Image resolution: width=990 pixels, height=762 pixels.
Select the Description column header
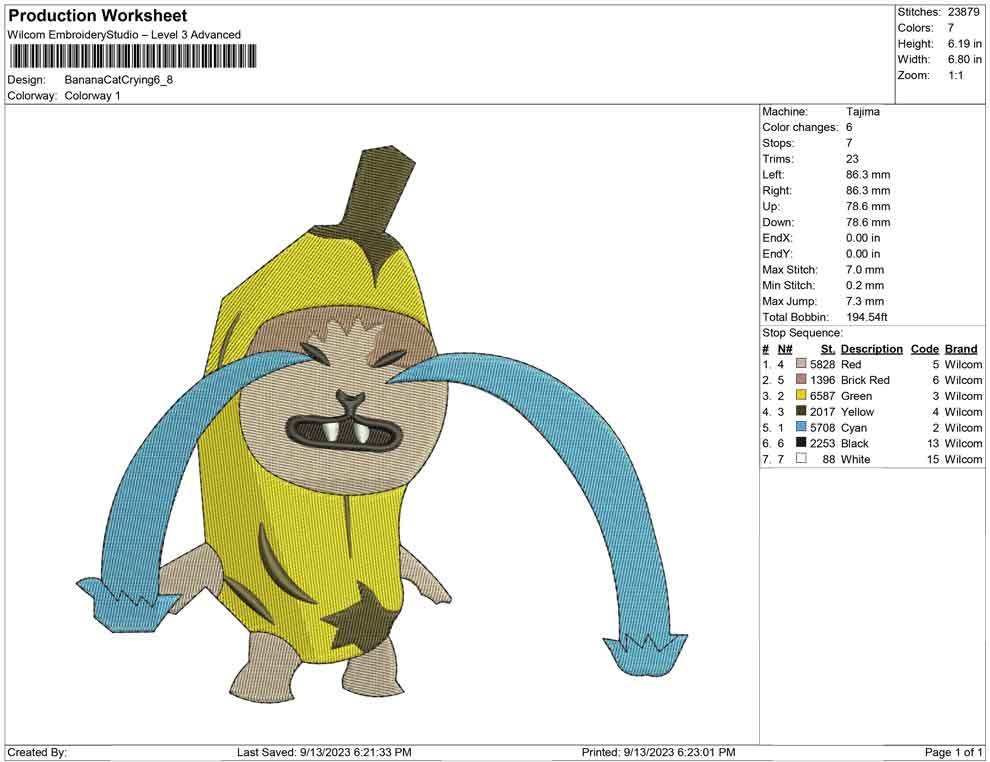coord(871,348)
